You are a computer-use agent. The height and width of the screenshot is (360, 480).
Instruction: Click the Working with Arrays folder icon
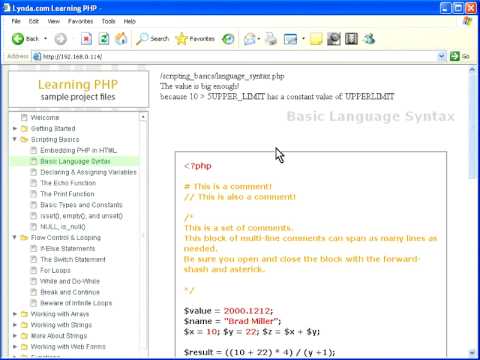tap(24, 314)
